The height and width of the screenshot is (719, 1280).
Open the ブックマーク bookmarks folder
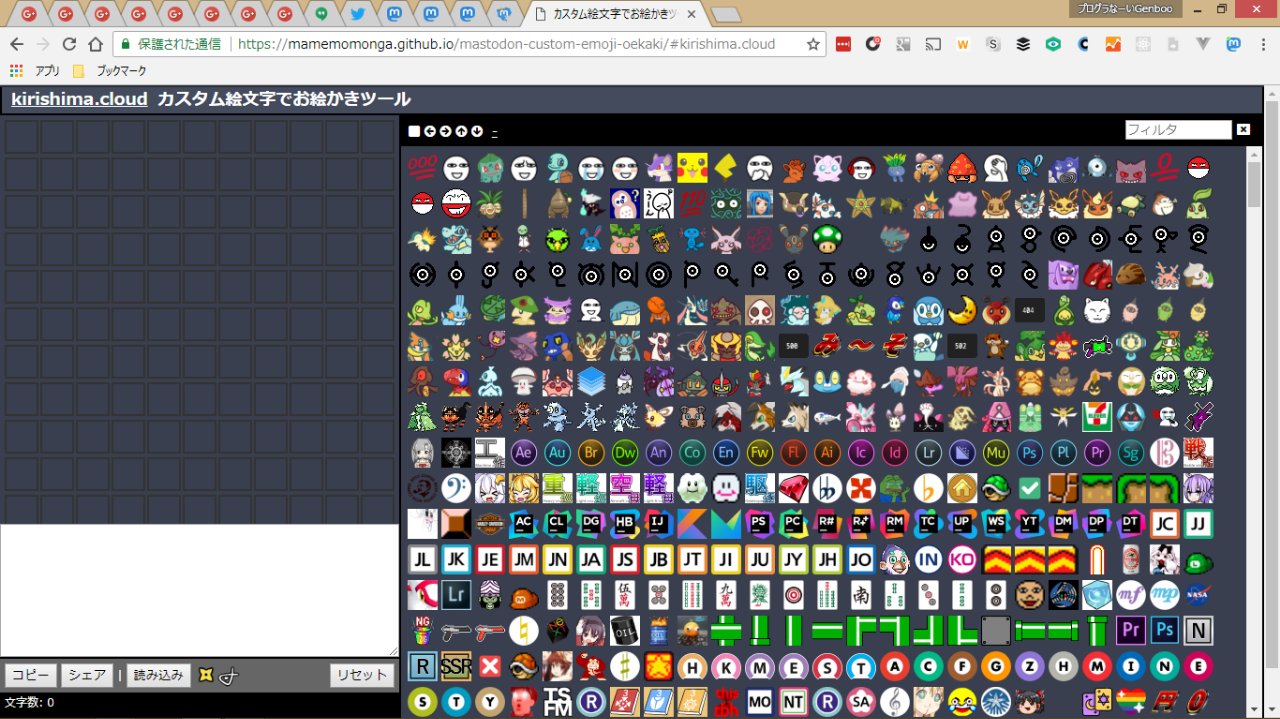coord(110,71)
